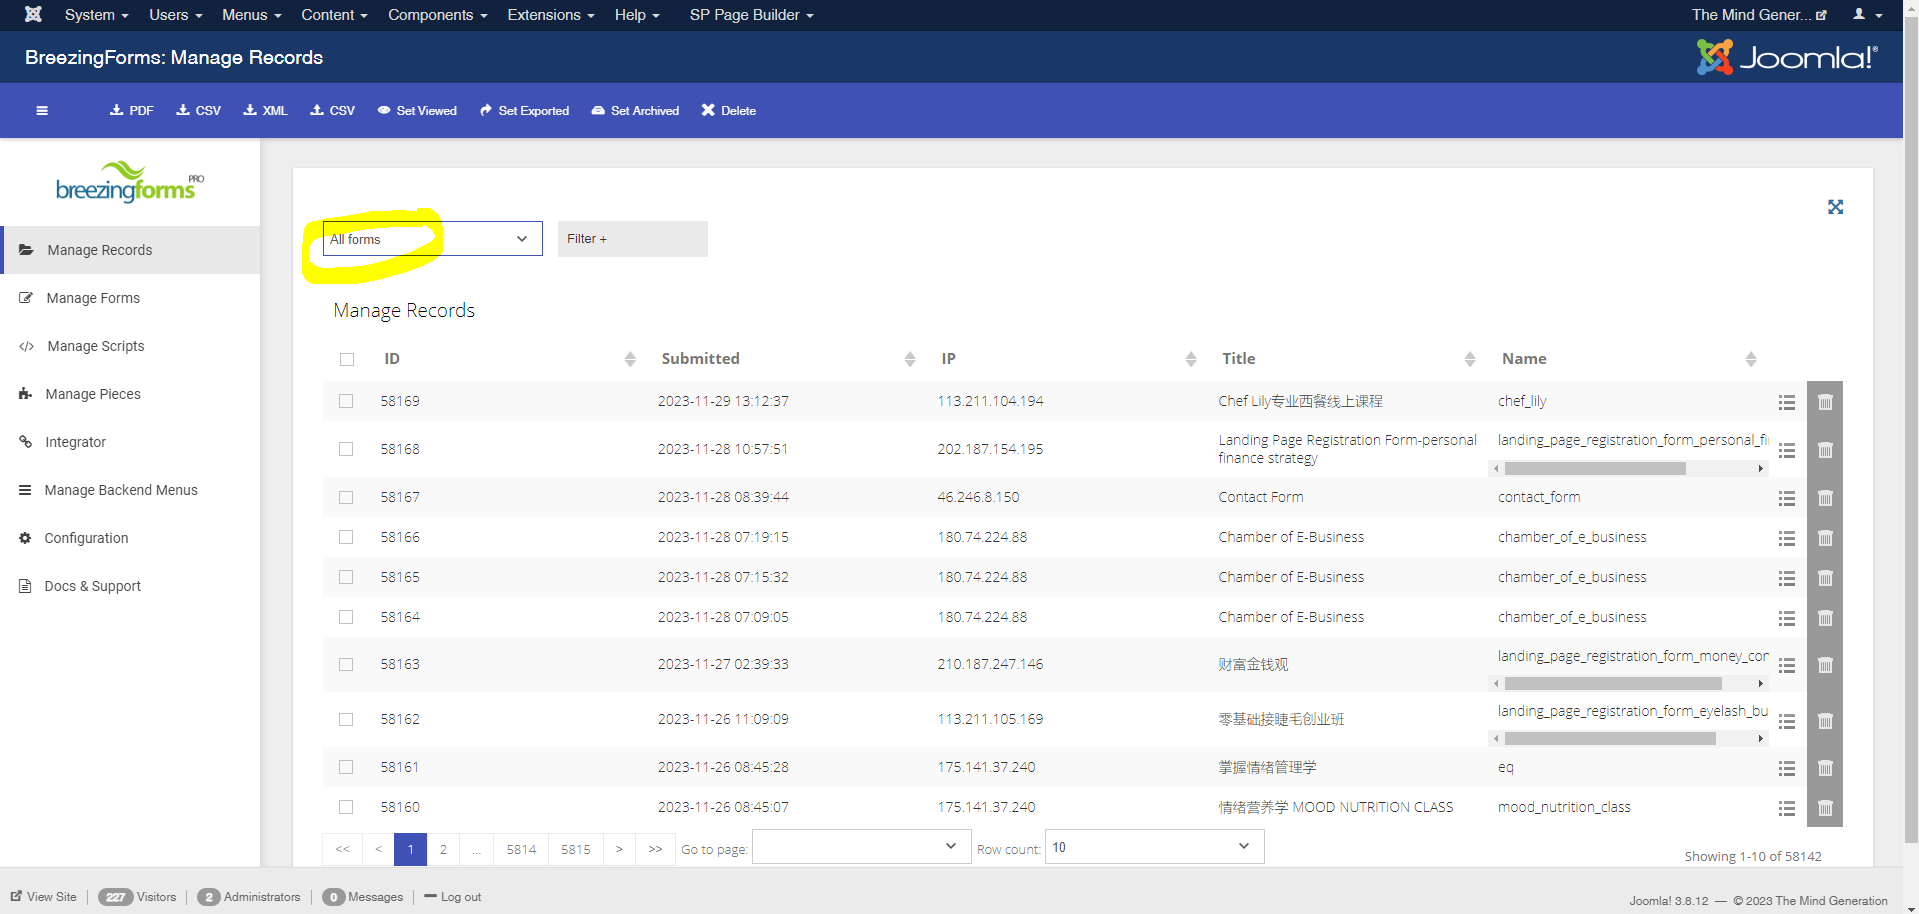Screen dimensions: 1919x914
Task: Open details list icon for record 58164
Action: point(1787,618)
